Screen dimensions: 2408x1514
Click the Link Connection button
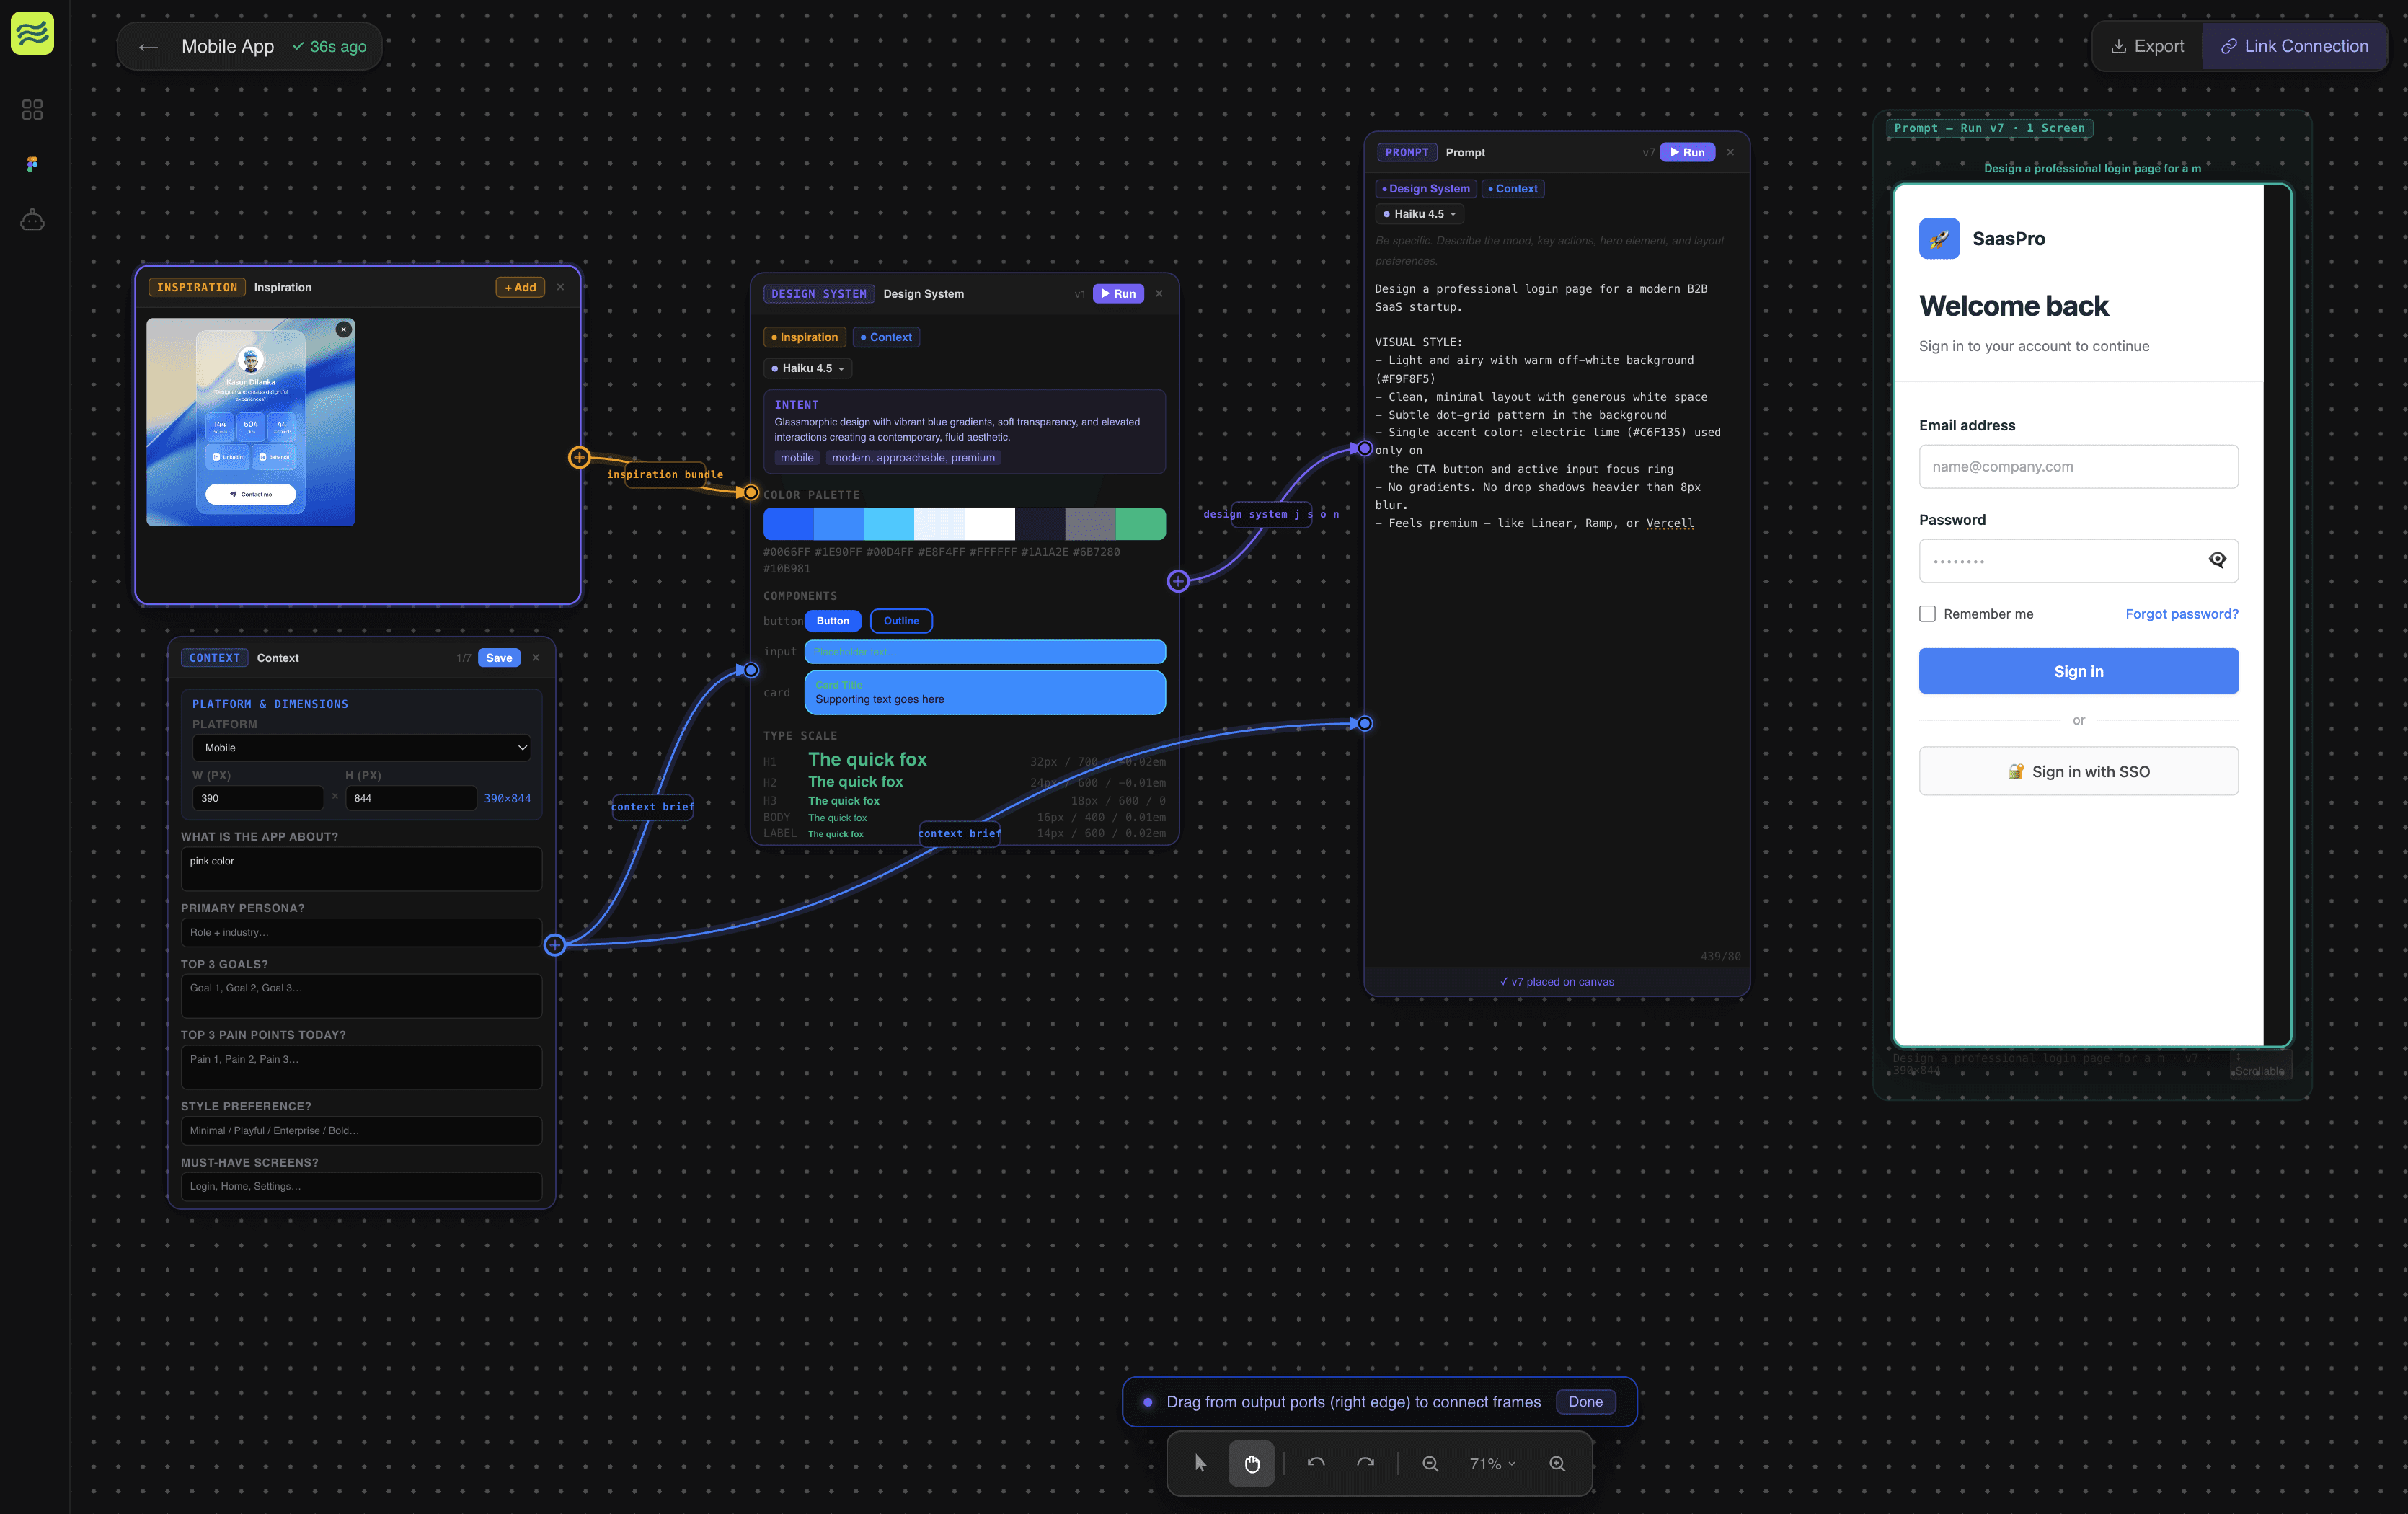[x=2294, y=46]
